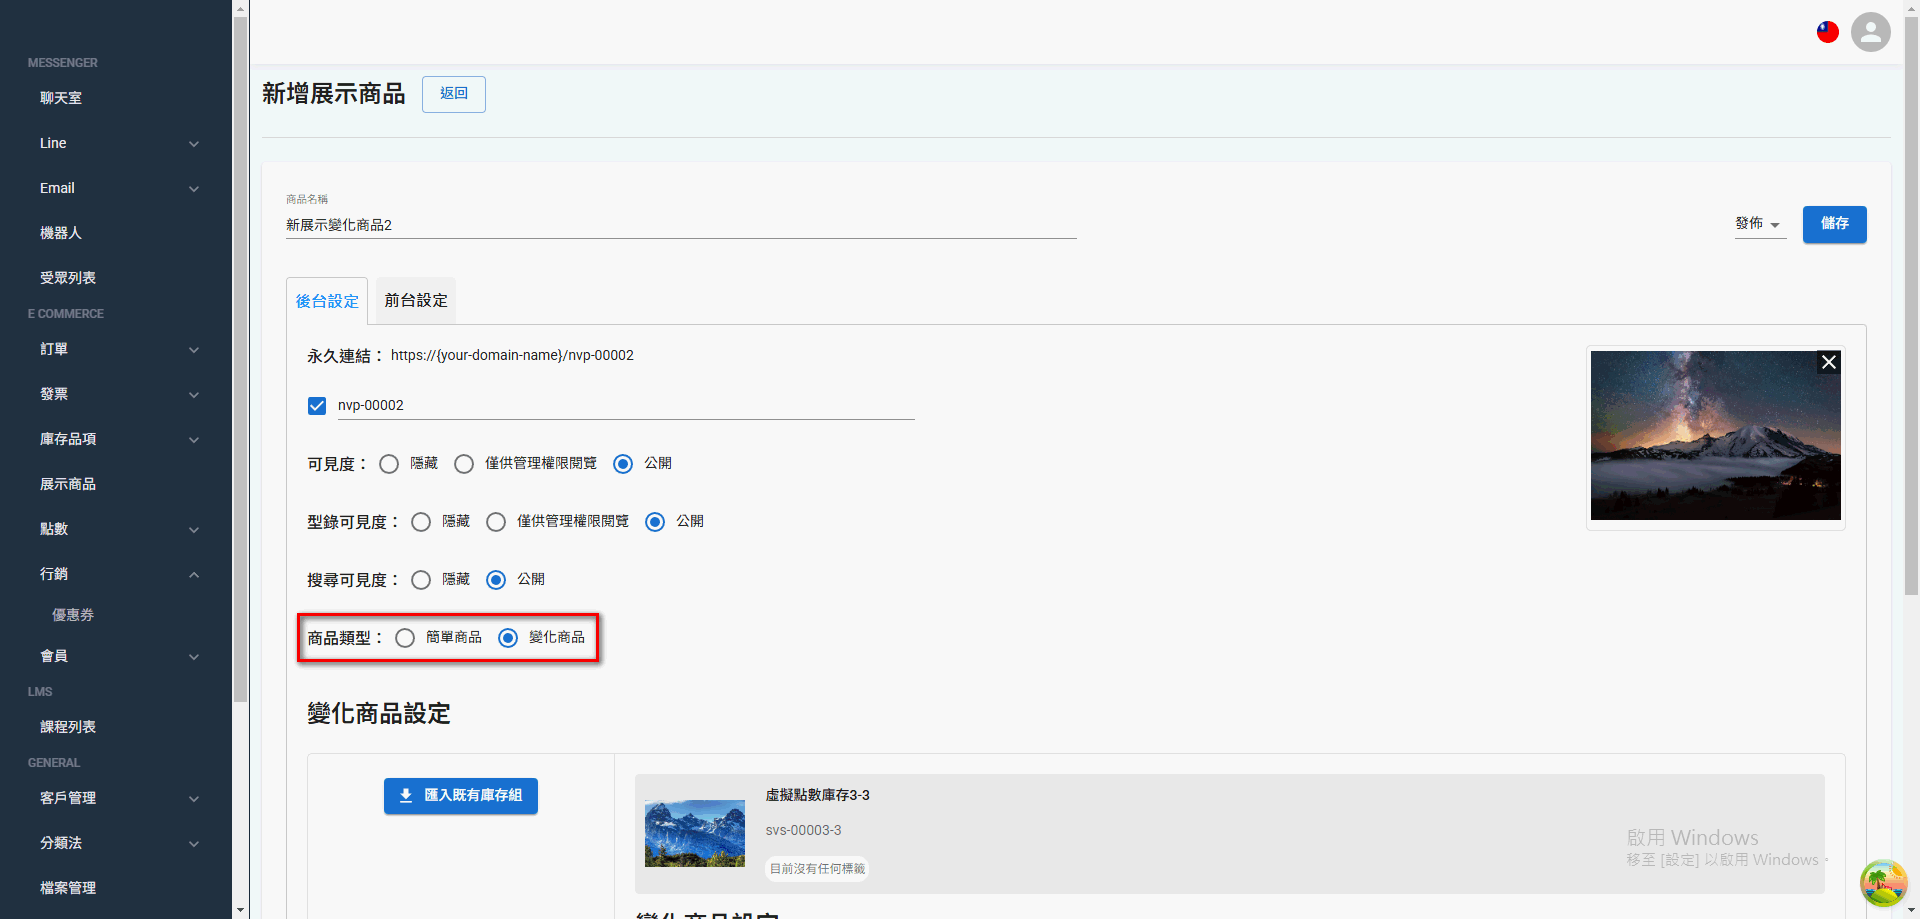Open the Taiwan flag language selector
1920x919 pixels.
(x=1828, y=32)
